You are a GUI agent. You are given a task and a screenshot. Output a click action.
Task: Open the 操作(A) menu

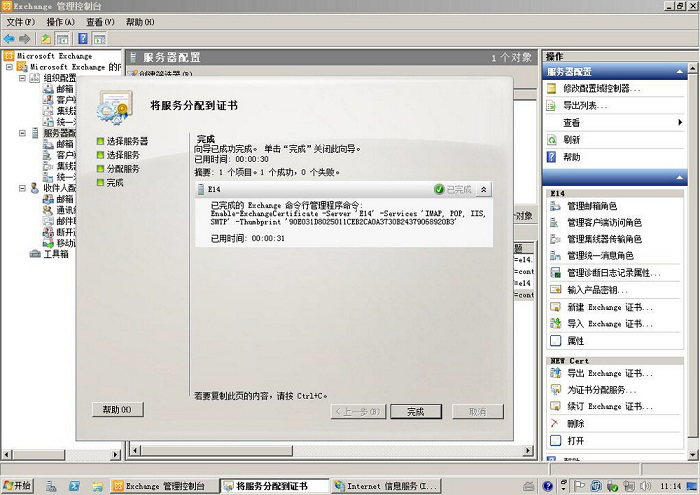(x=60, y=21)
